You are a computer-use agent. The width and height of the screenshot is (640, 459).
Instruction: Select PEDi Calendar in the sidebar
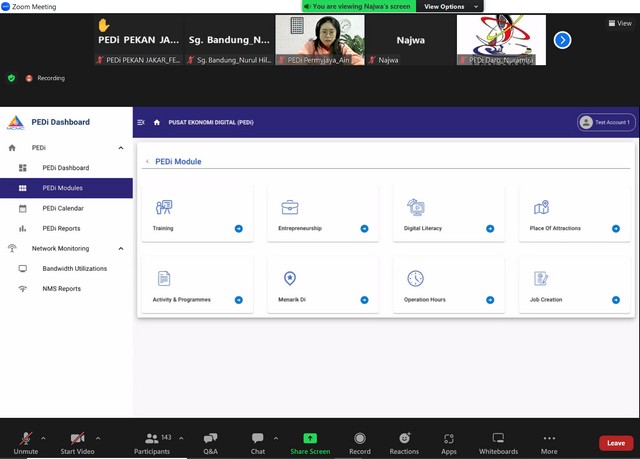[x=63, y=208]
